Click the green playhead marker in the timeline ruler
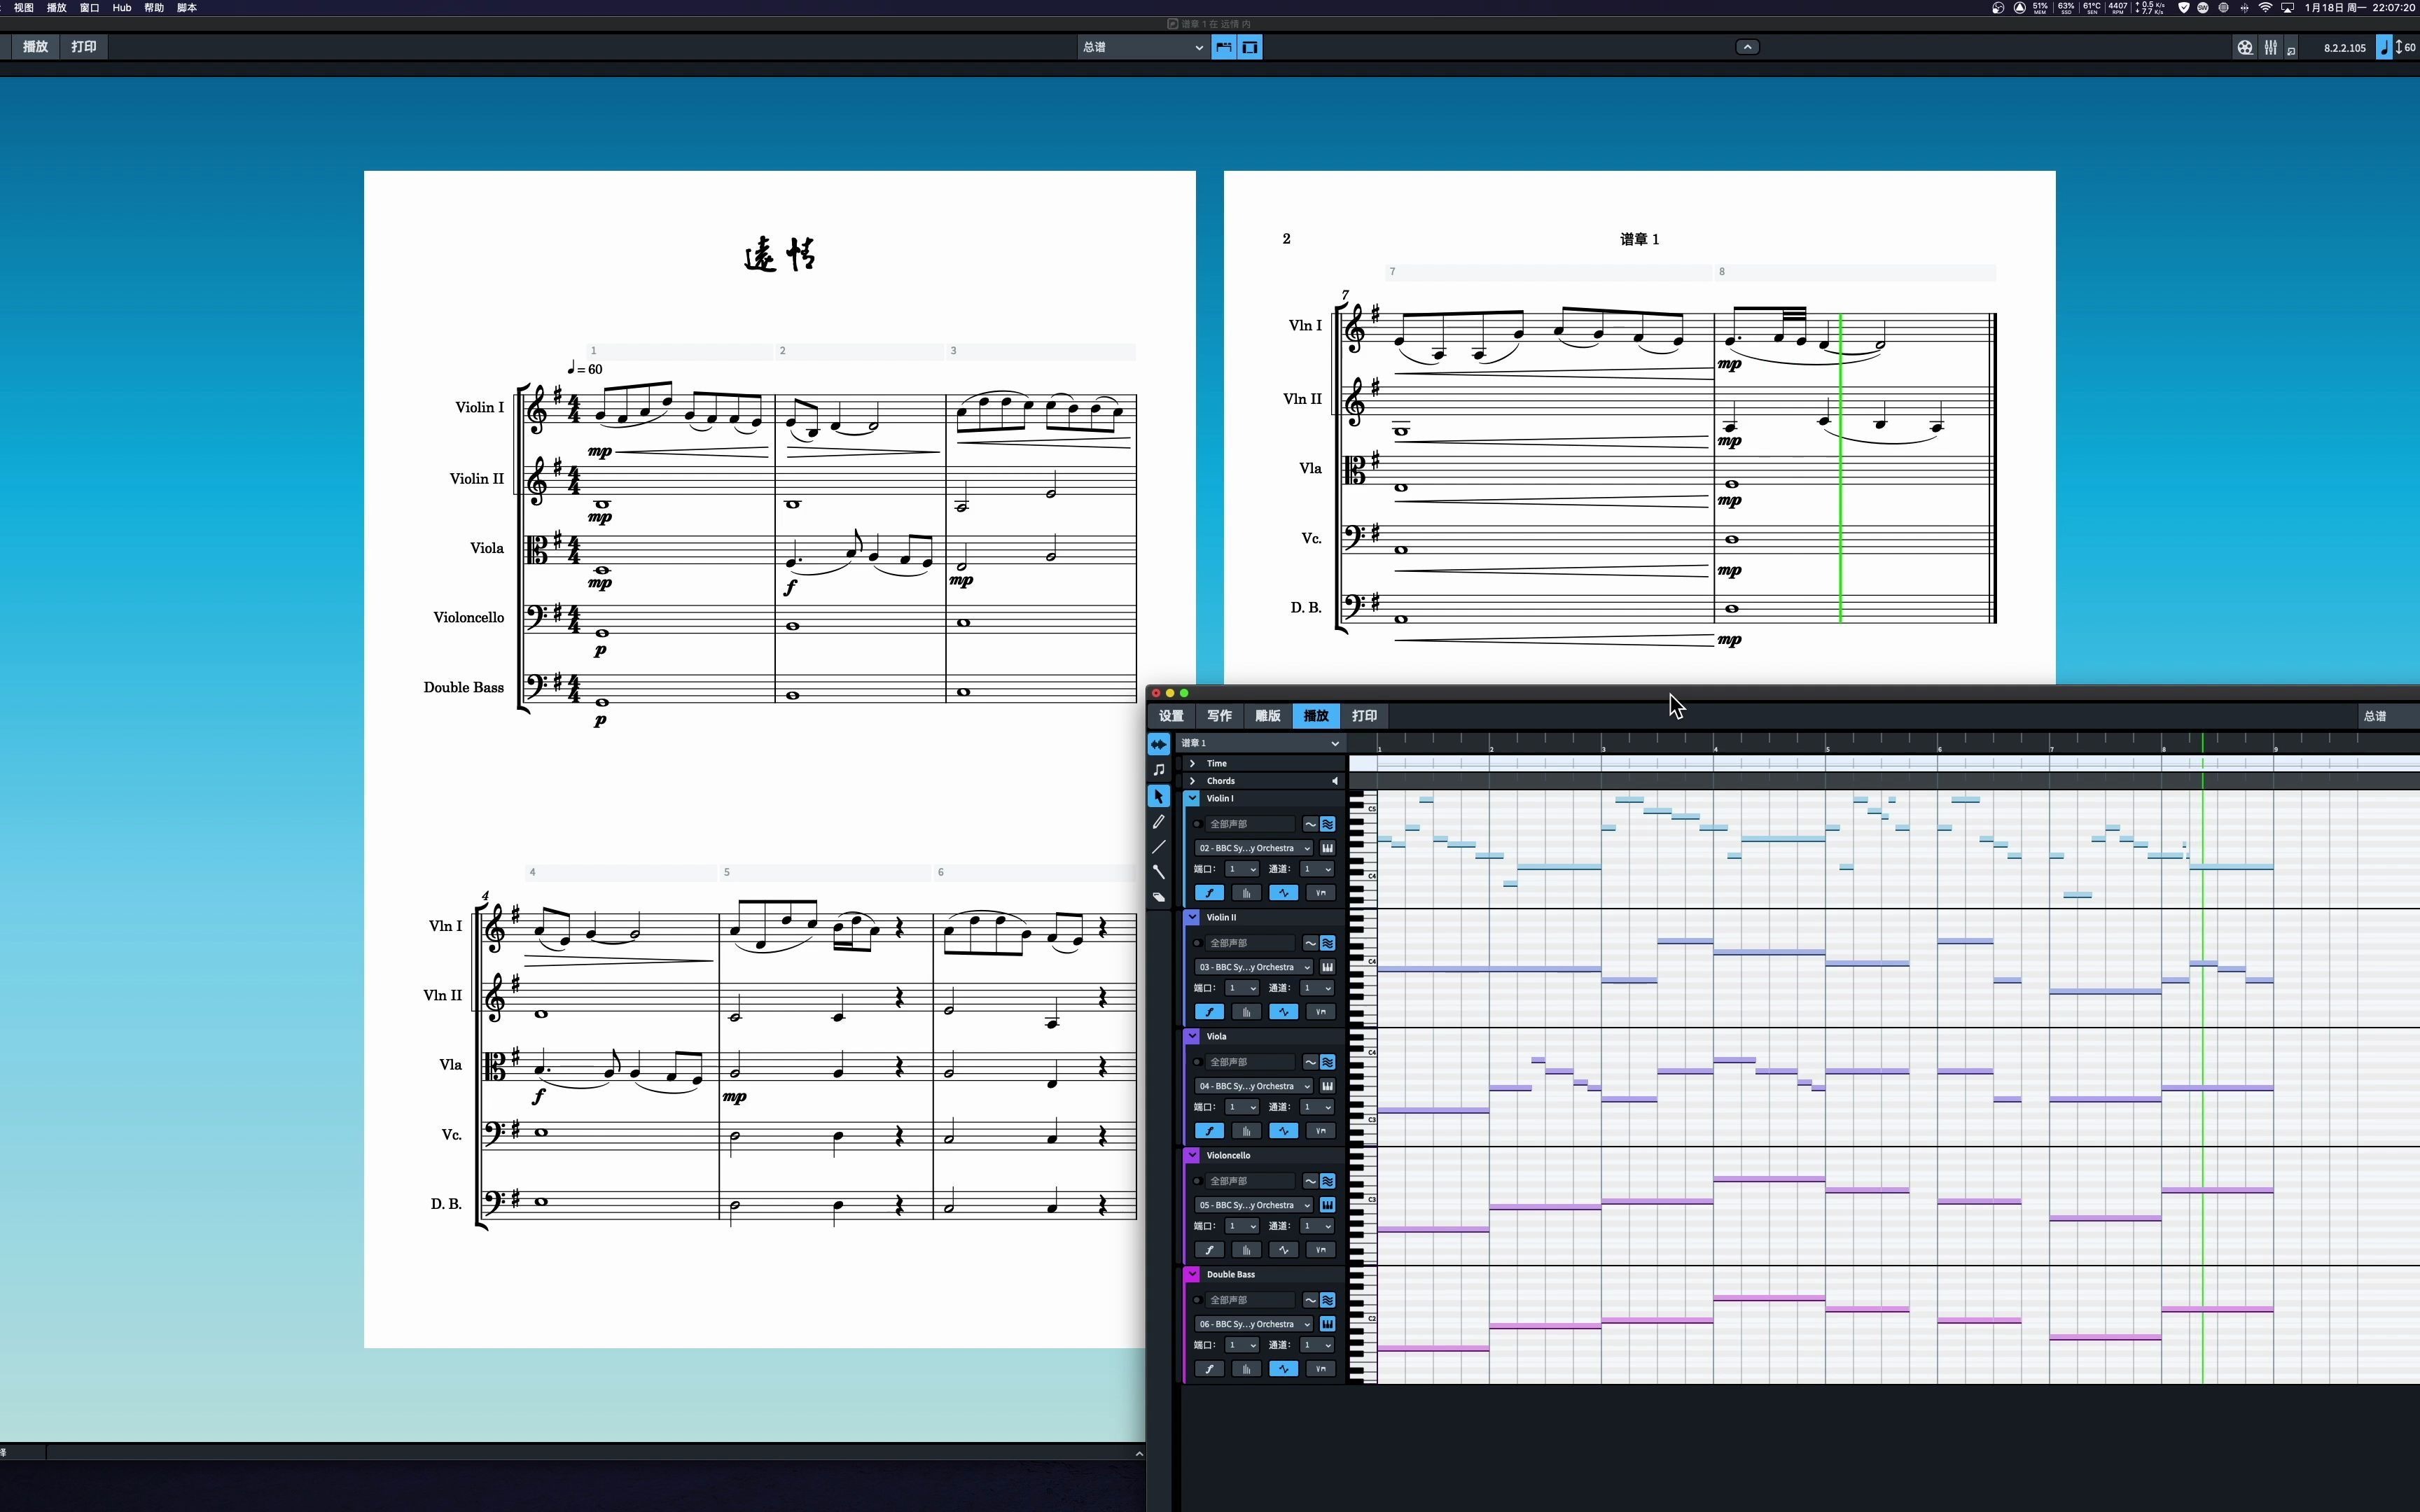Viewport: 2420px width, 1512px height. pos(2202,744)
